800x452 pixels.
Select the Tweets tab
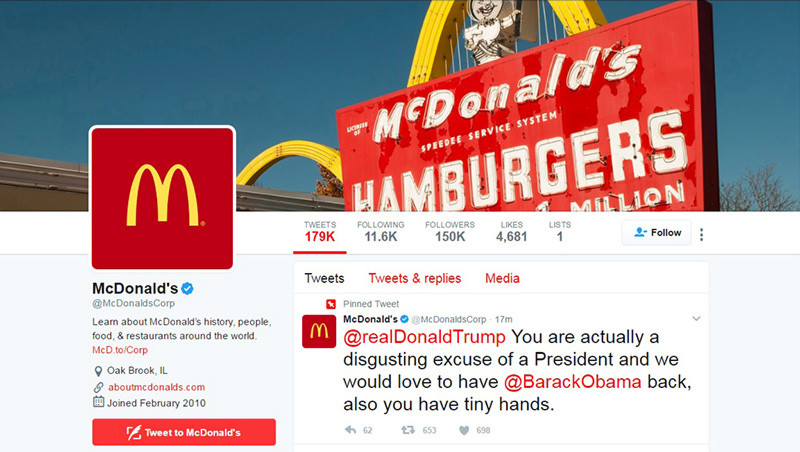coord(324,278)
